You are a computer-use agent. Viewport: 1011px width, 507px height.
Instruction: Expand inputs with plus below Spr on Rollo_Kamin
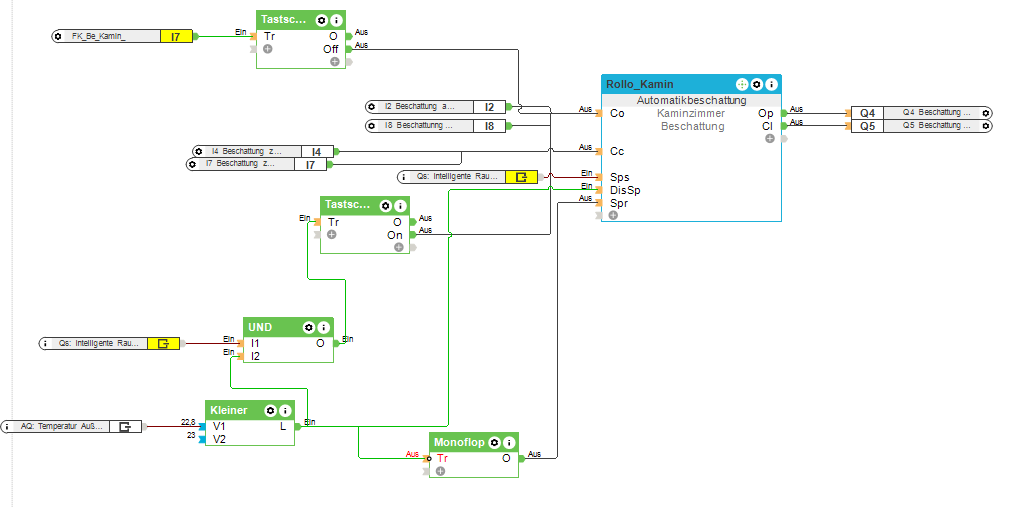[613, 215]
